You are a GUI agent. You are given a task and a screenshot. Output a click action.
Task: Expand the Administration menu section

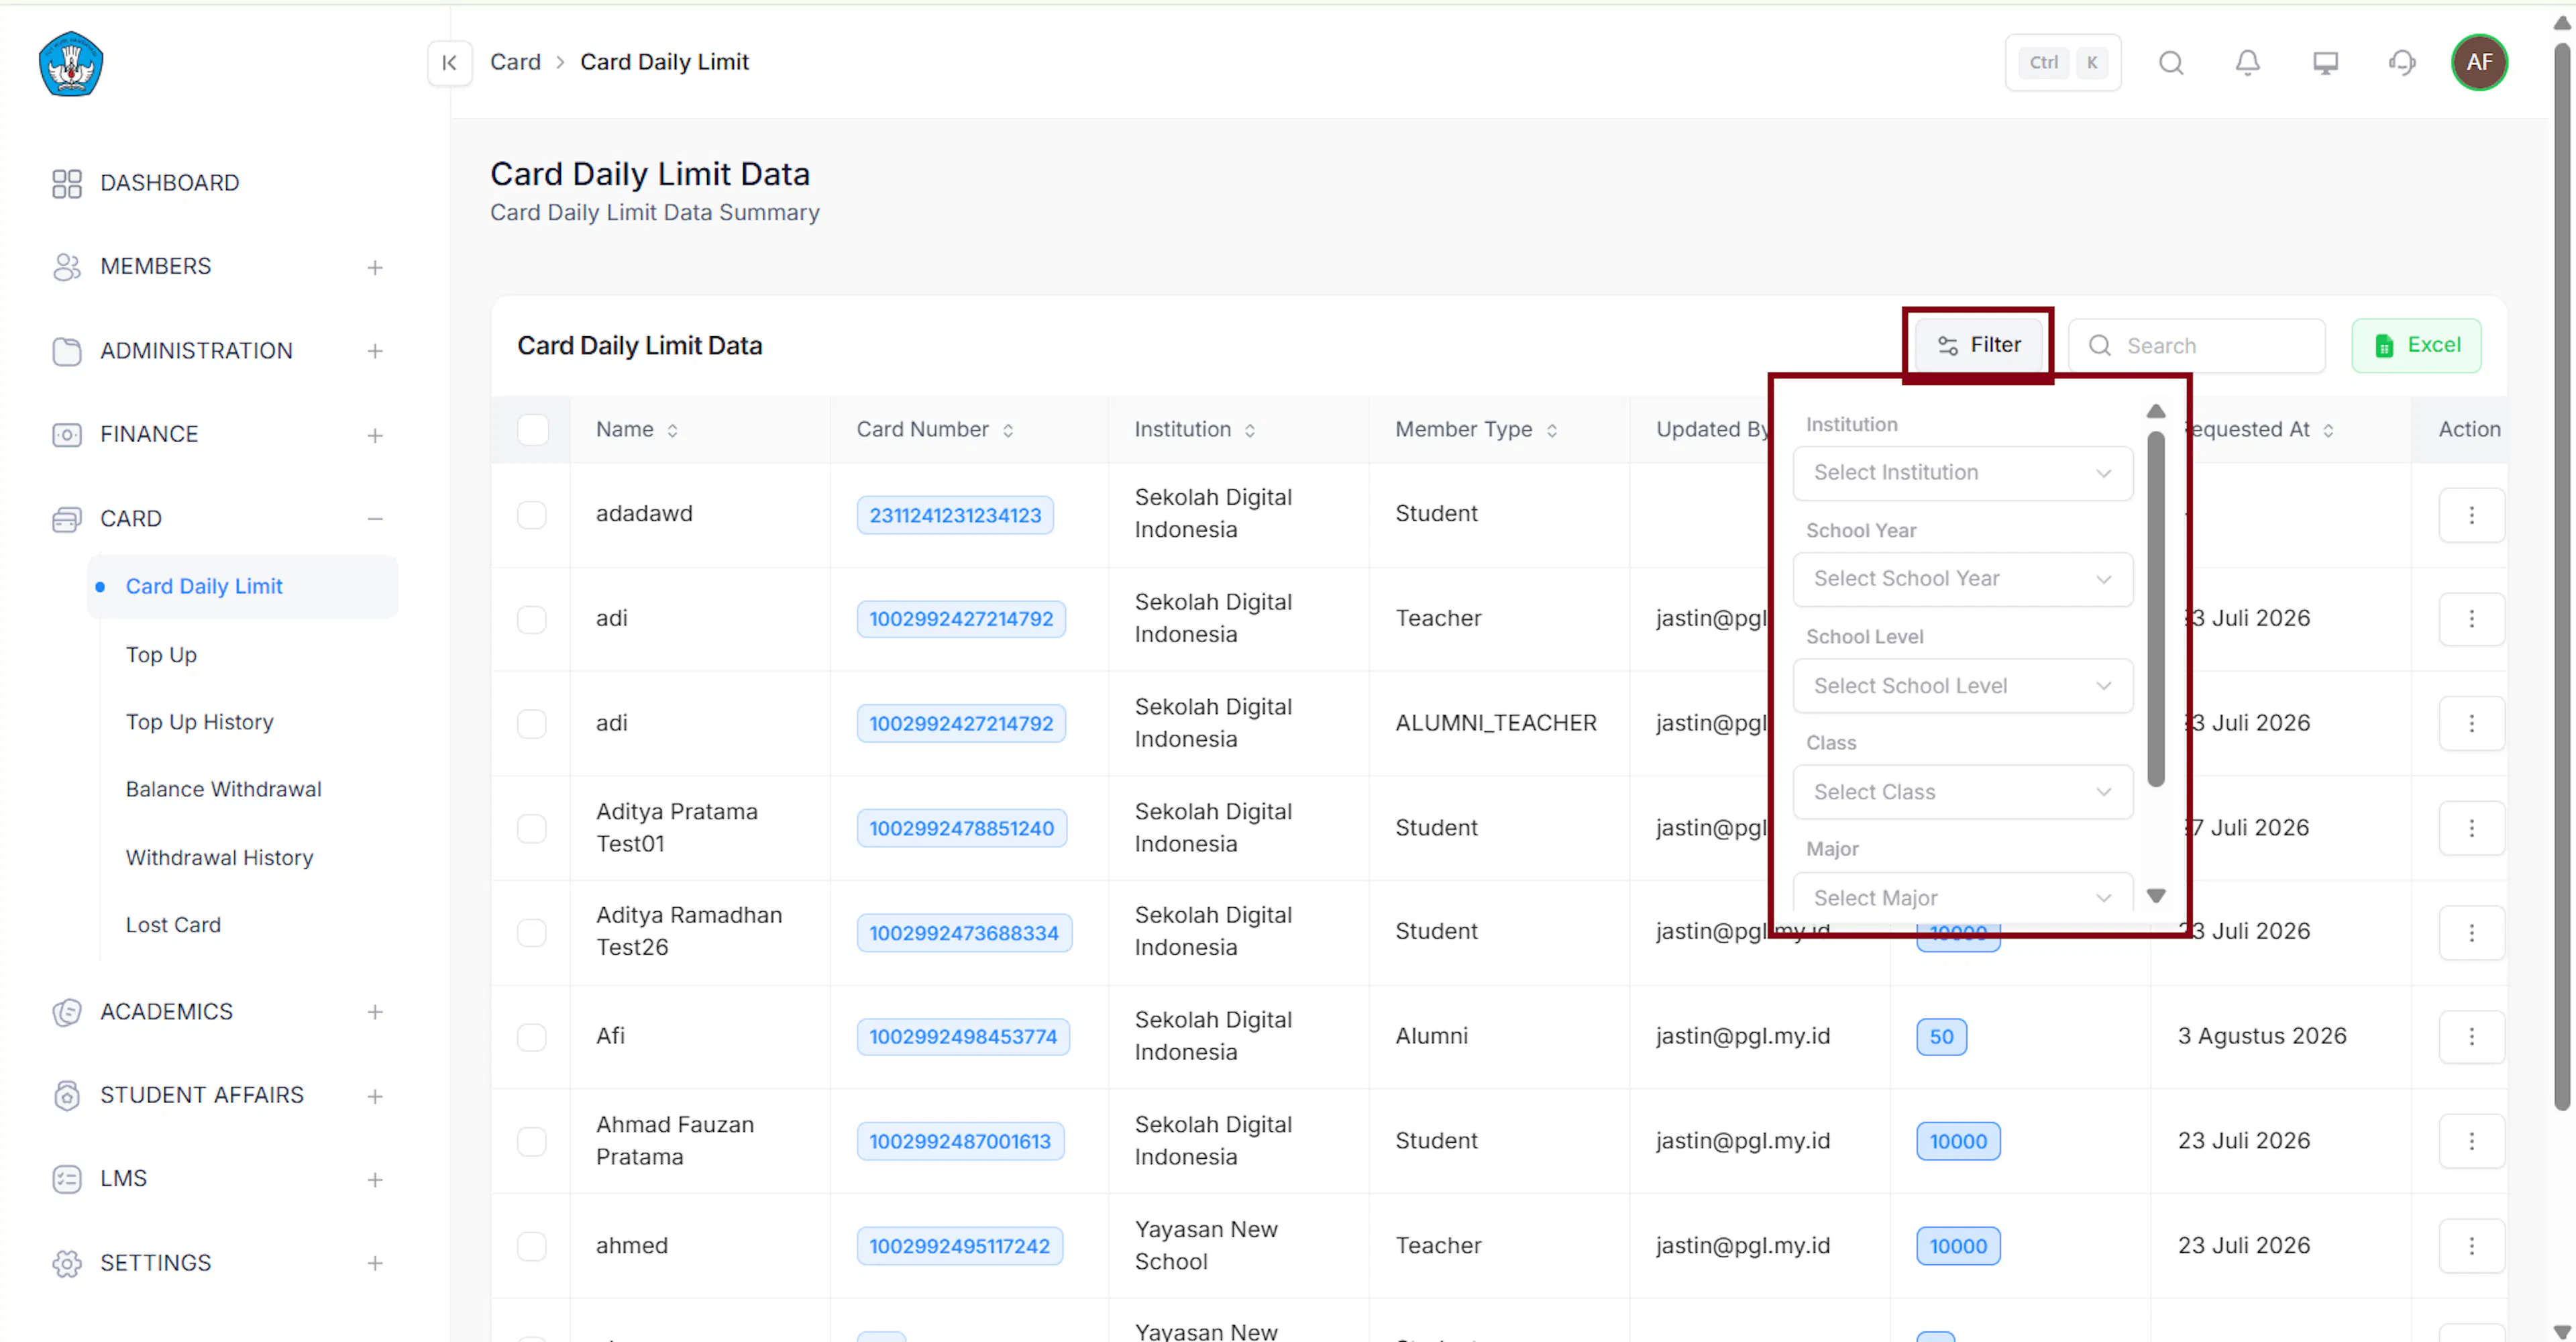(375, 351)
